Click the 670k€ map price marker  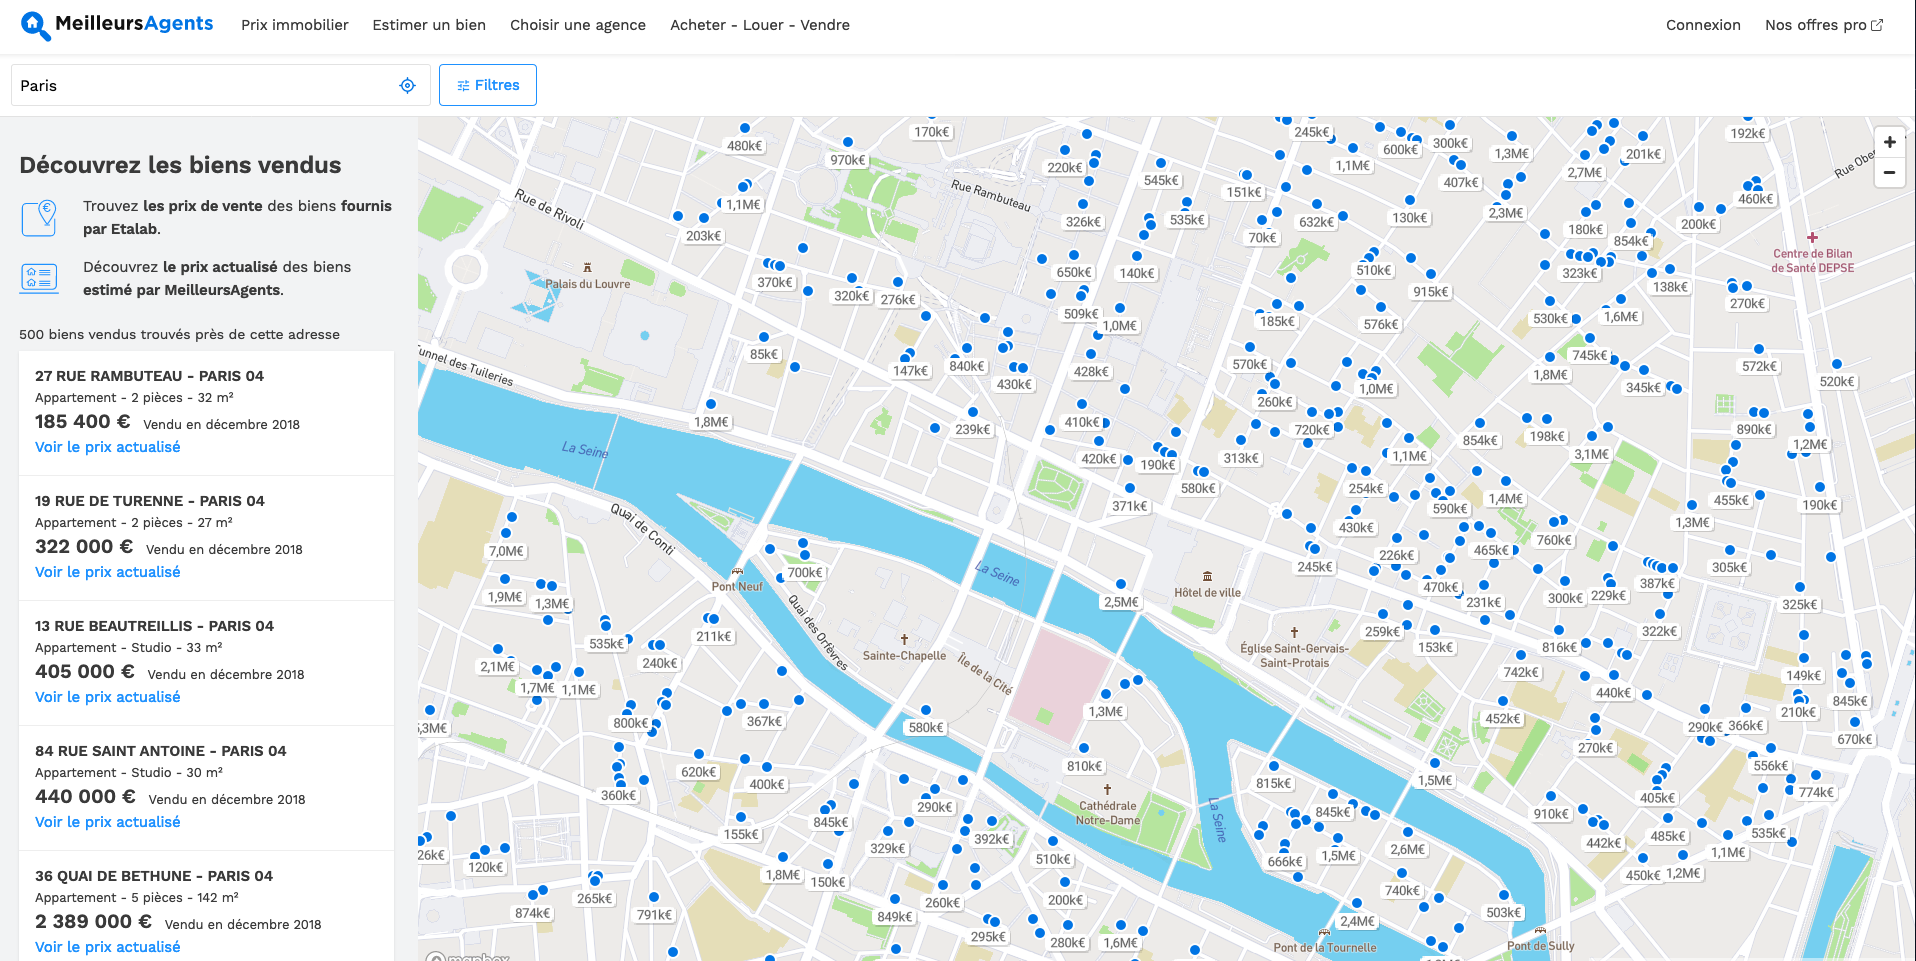point(1855,740)
